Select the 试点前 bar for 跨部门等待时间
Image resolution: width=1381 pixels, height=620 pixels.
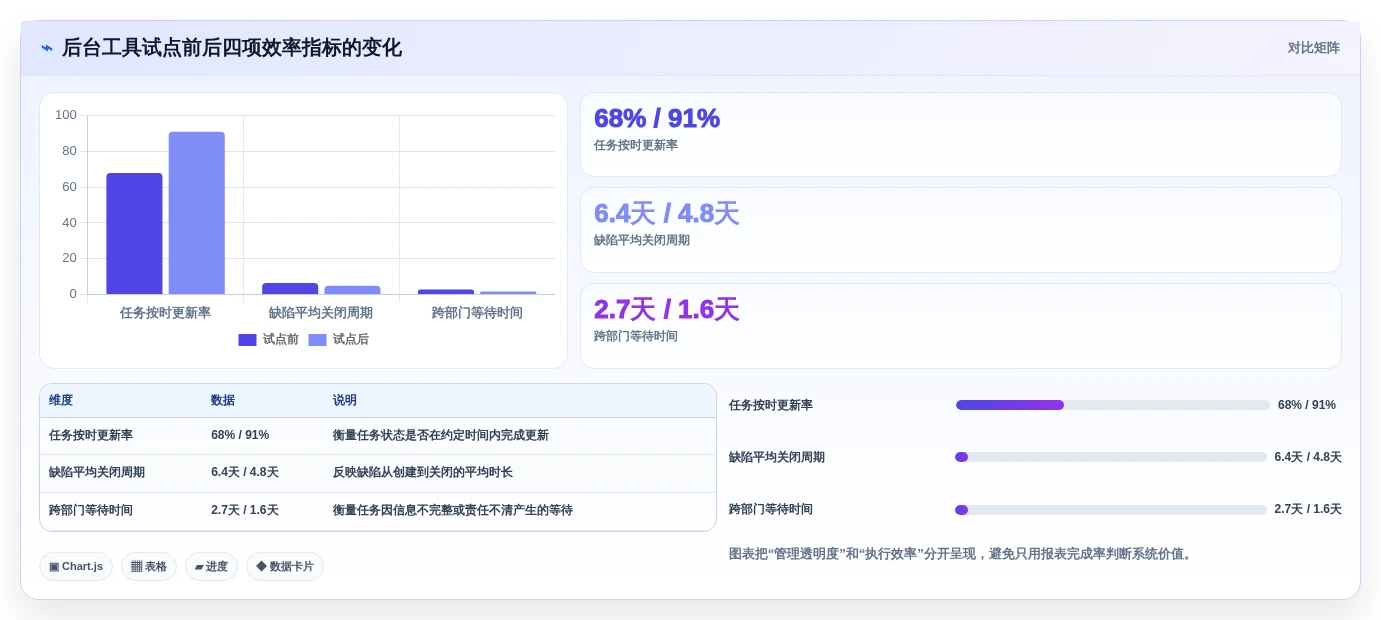(x=446, y=292)
